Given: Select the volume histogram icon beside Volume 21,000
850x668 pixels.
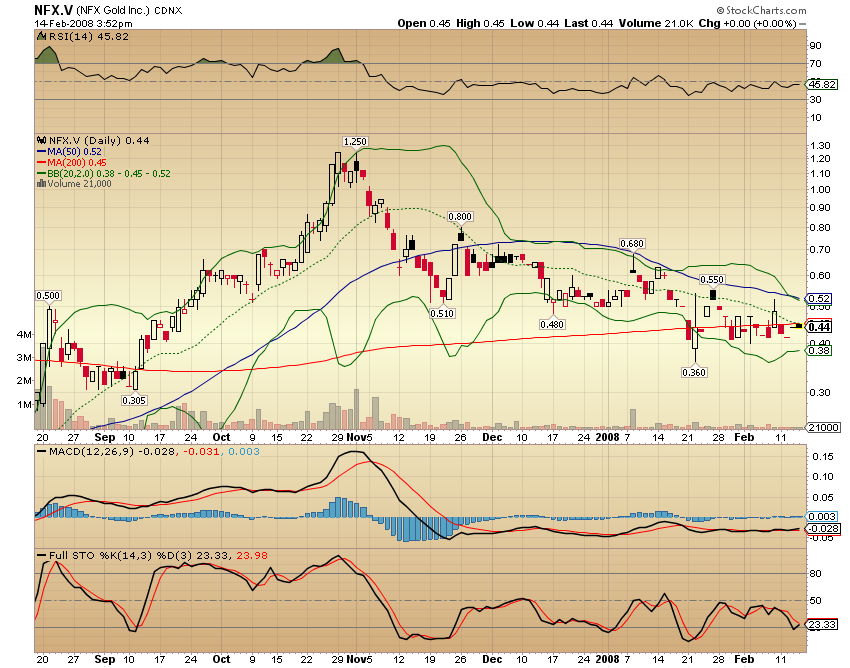Looking at the screenshot, I should coord(42,183).
